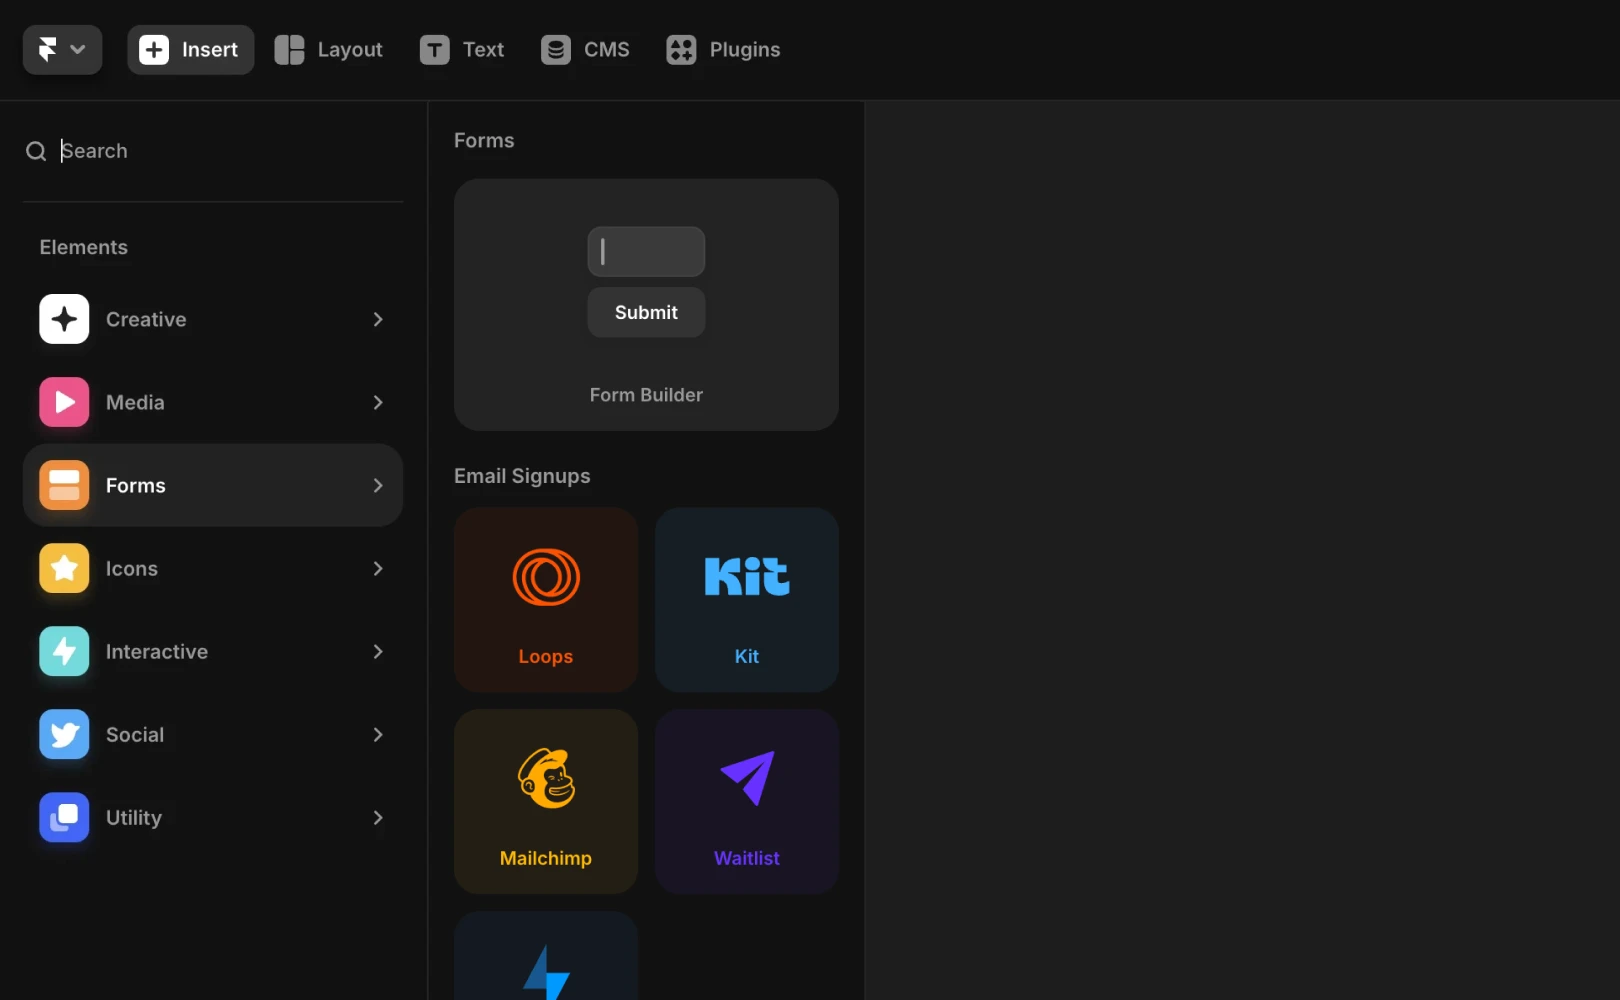Expand the Interactive category chevron
Image resolution: width=1620 pixels, height=1000 pixels.
point(378,651)
